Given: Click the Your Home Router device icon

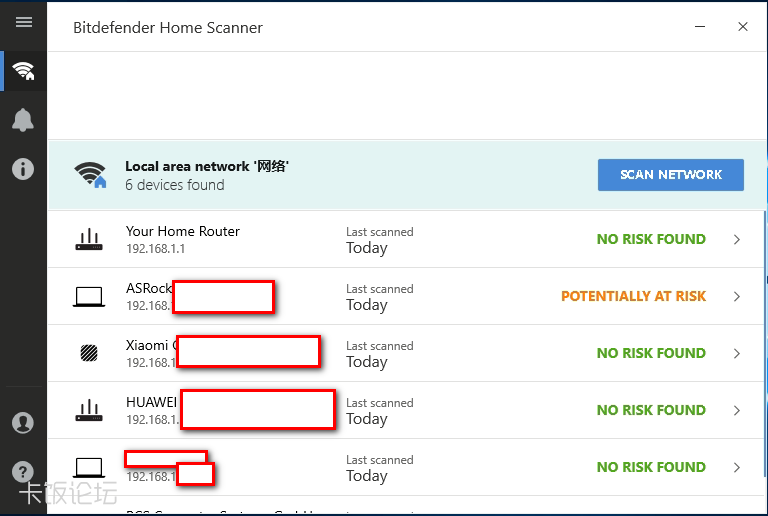Looking at the screenshot, I should (x=89, y=239).
